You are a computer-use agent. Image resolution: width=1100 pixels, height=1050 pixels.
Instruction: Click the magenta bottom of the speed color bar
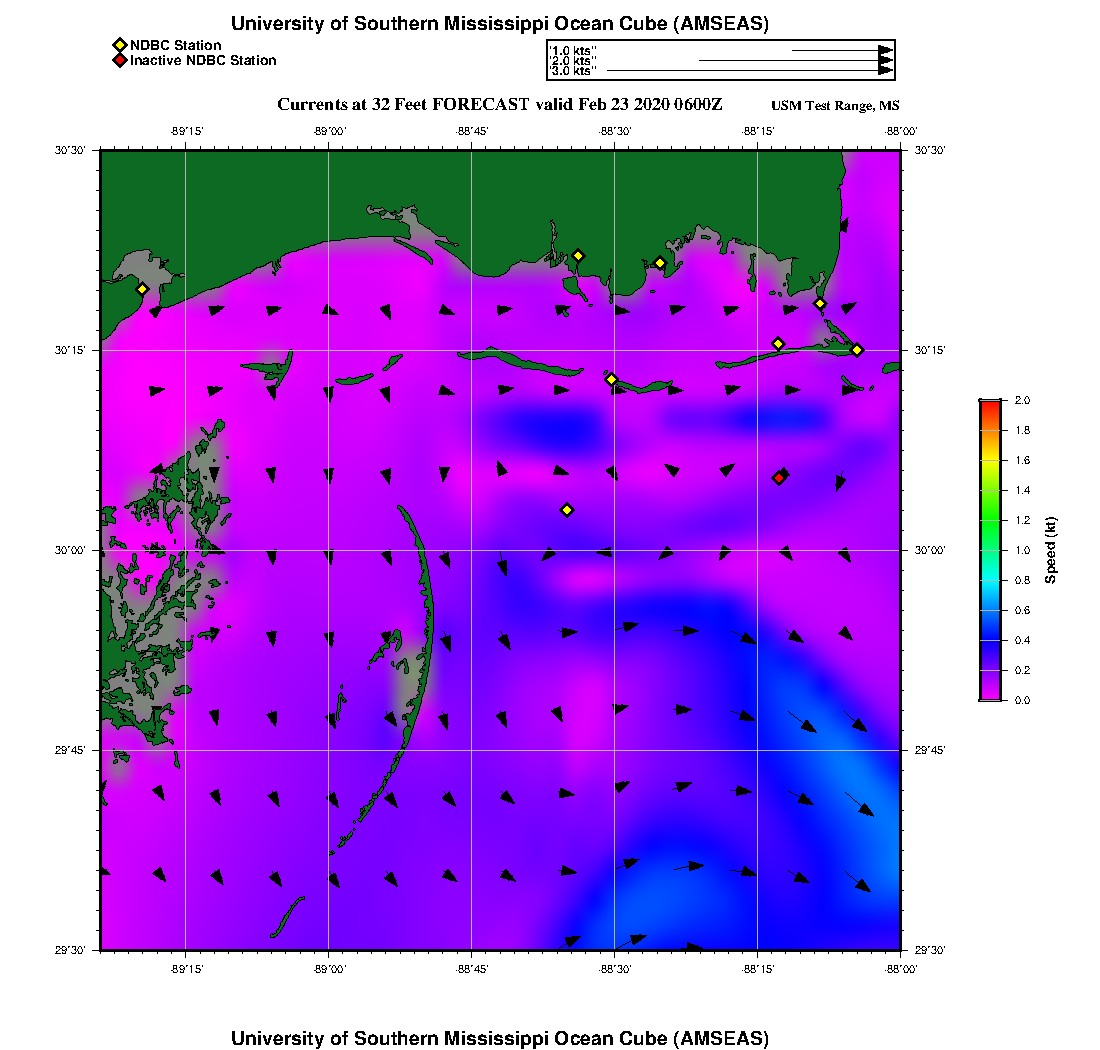click(x=990, y=691)
